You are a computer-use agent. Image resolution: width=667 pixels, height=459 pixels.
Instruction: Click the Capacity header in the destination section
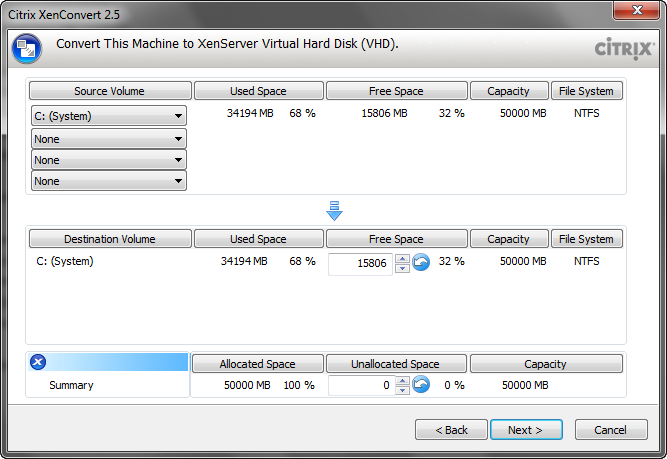(x=509, y=239)
